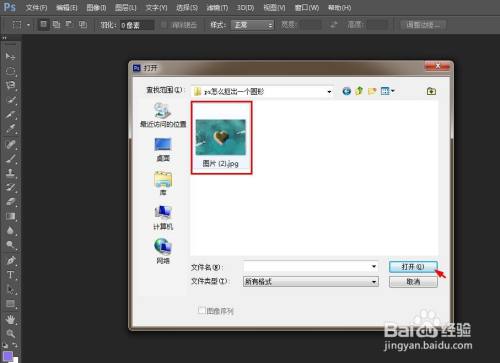Viewport: 500px width, 363px height.
Task: Click the 取消 button
Action: (413, 282)
